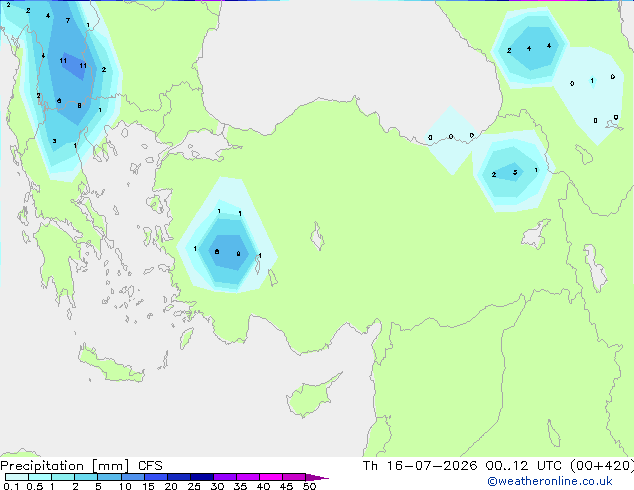Click the 15–20 mm blue legend swatch

tap(156, 477)
